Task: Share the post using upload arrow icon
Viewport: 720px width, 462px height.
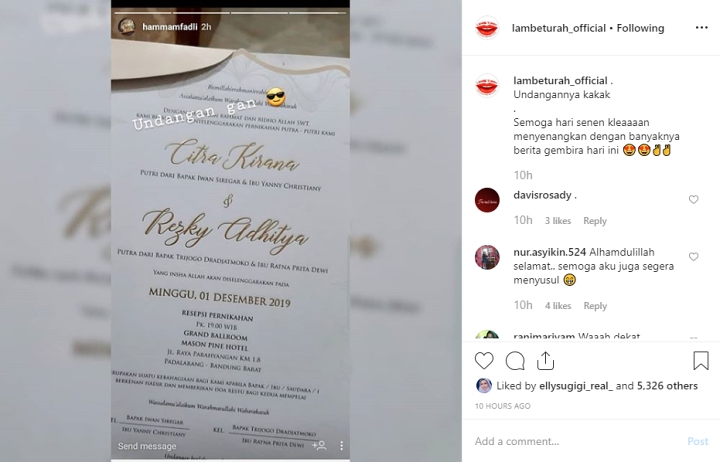Action: (x=546, y=361)
